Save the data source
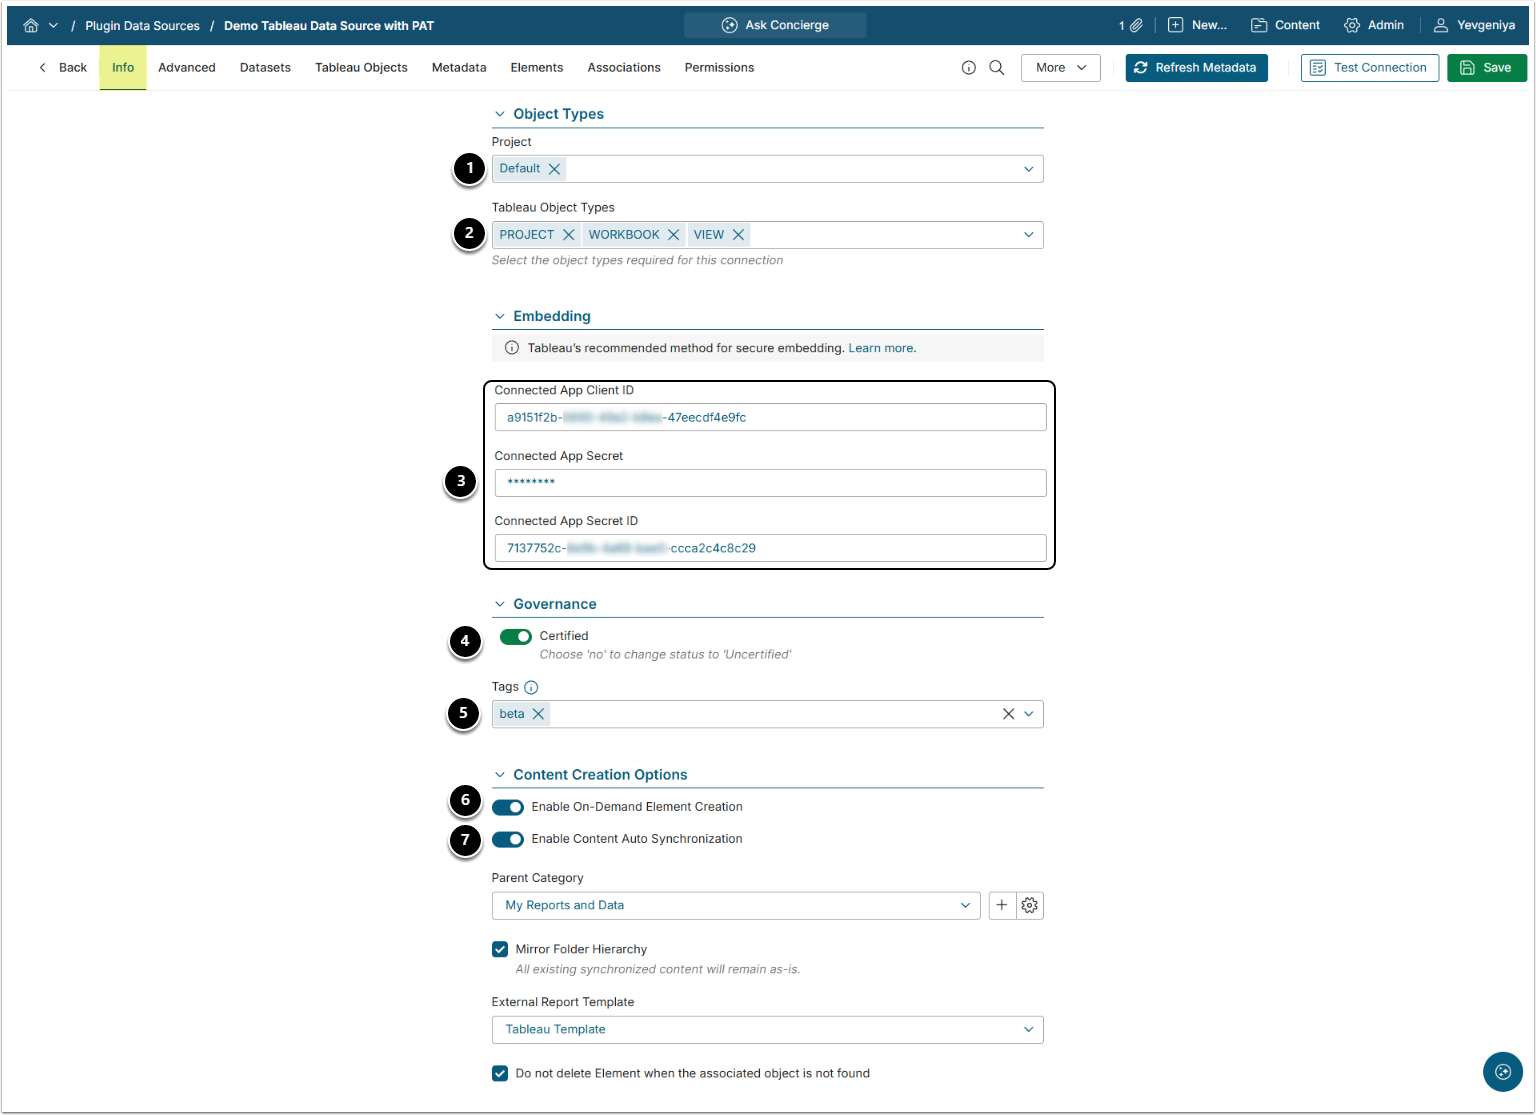 click(1486, 68)
